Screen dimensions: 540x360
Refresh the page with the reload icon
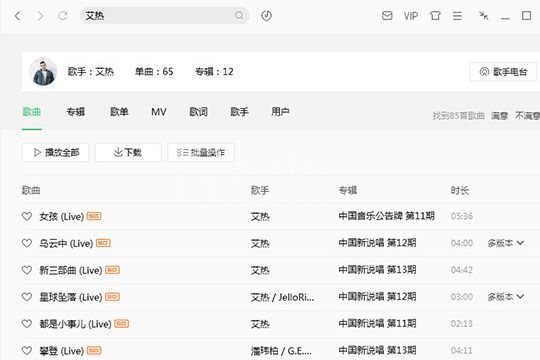coord(63,16)
